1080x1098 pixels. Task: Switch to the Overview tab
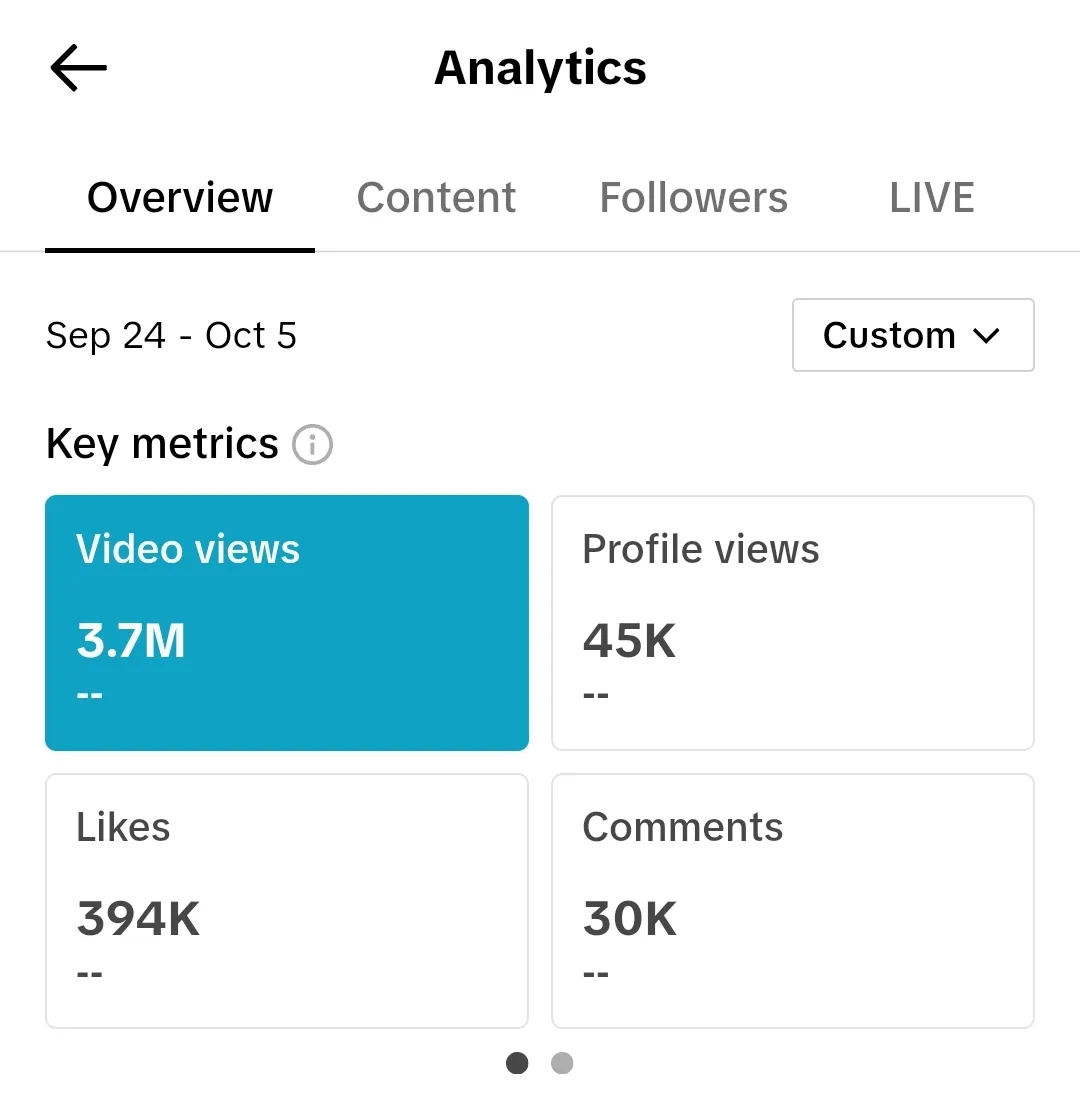pos(180,198)
